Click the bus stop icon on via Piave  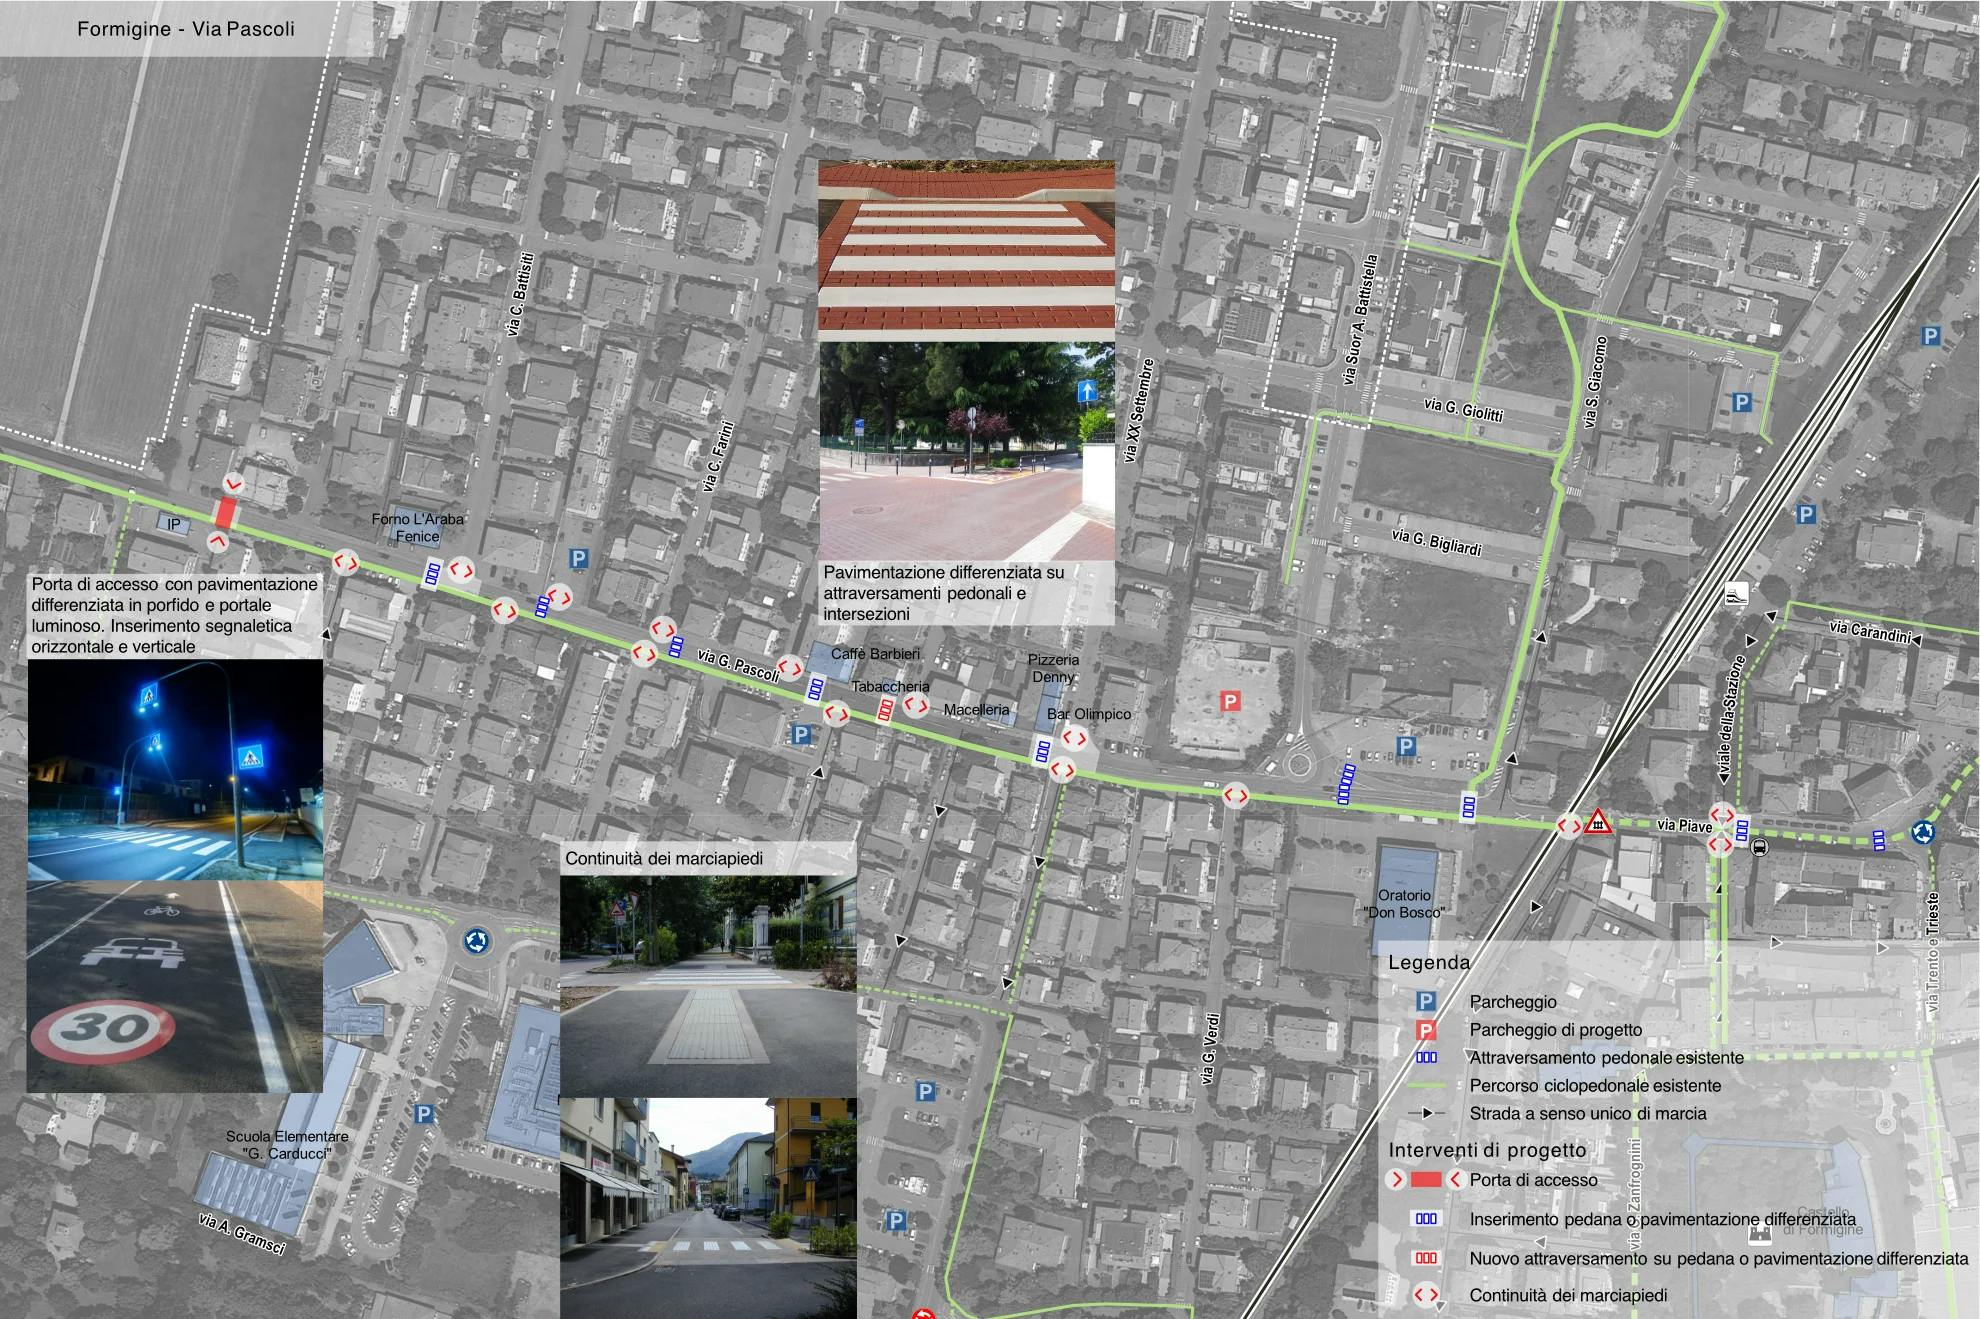(x=1760, y=848)
